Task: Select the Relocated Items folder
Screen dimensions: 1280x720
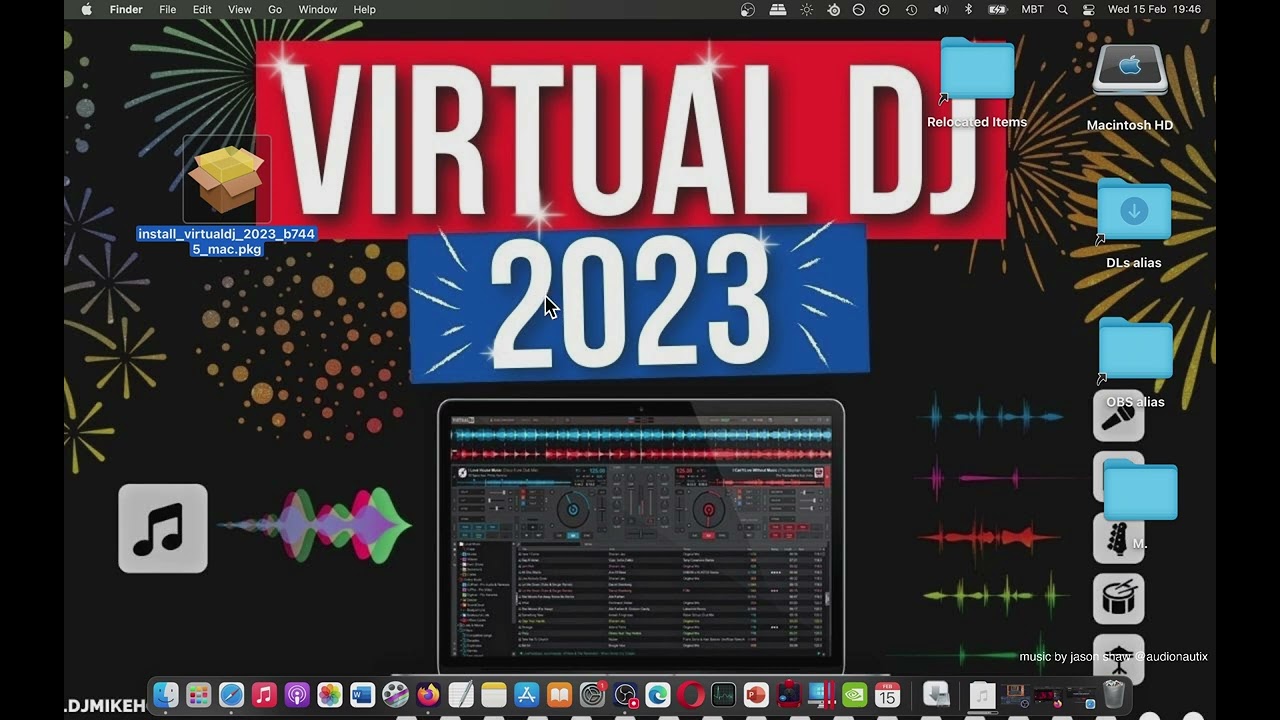Action: [977, 69]
